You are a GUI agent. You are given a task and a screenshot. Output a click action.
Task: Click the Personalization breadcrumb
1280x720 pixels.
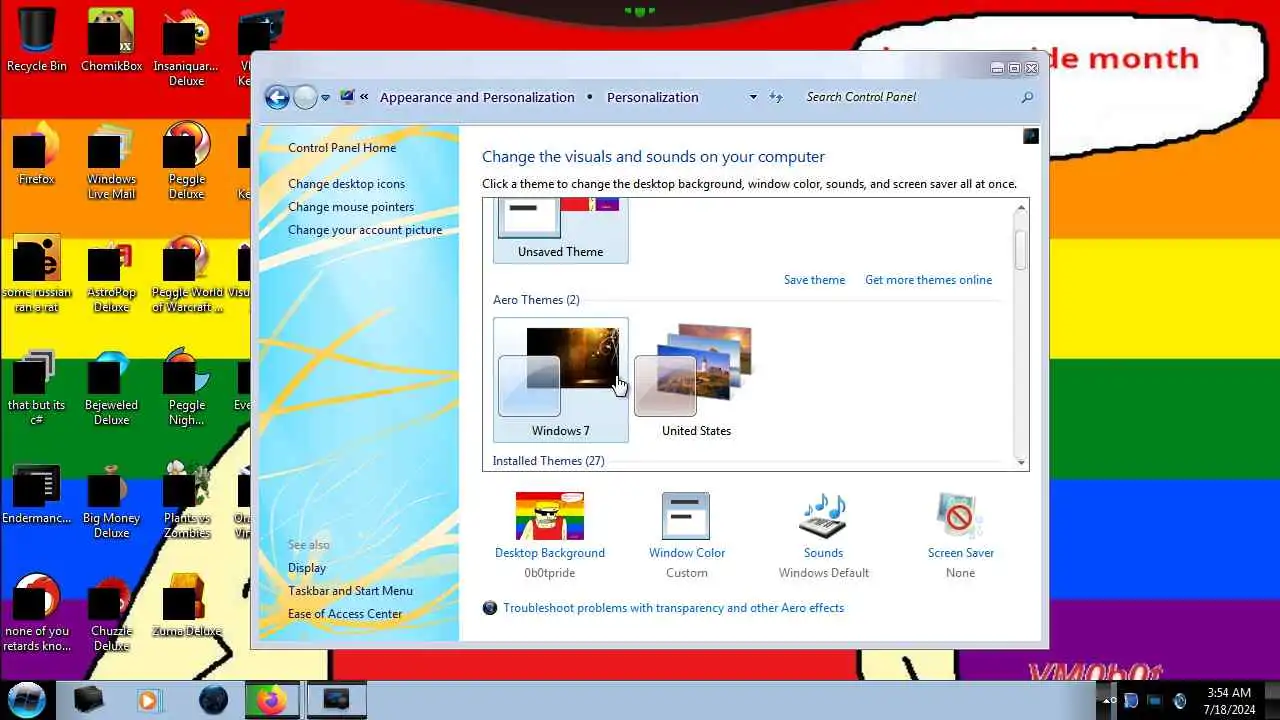point(652,97)
